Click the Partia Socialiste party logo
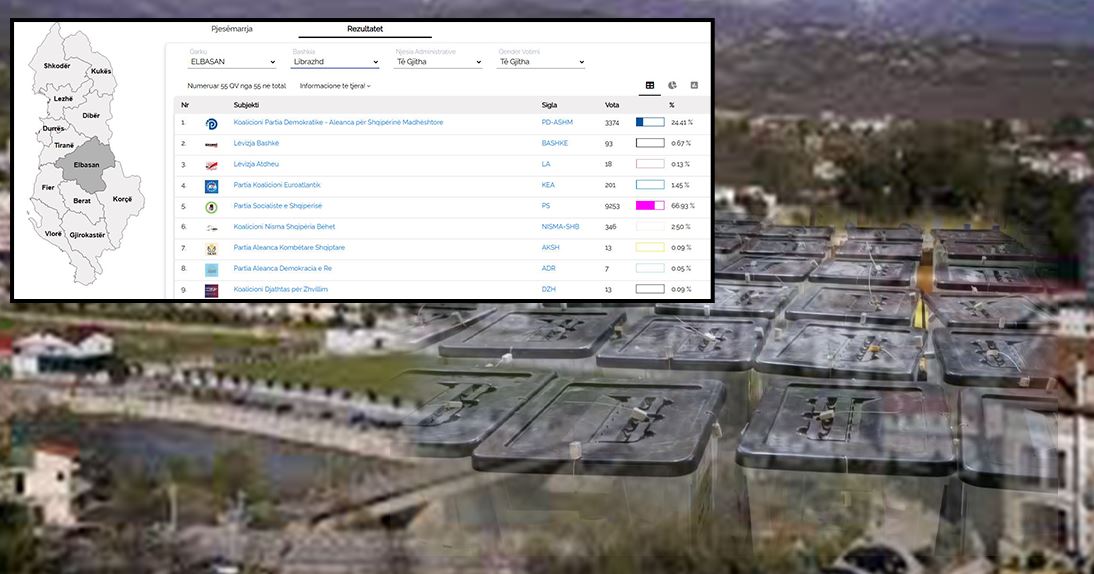 click(x=211, y=207)
